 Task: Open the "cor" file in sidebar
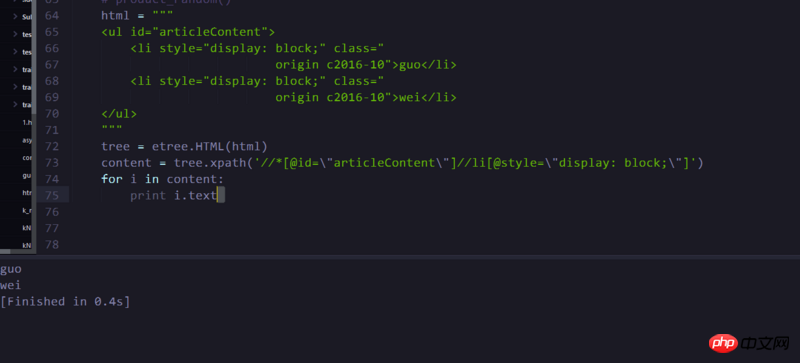tap(27, 158)
